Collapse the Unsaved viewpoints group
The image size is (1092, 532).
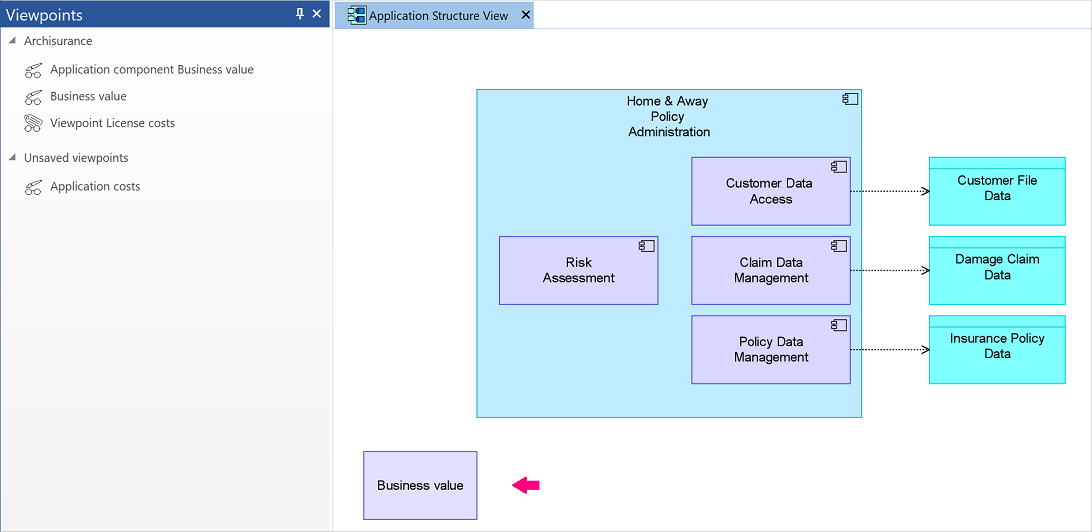pyautogui.click(x=12, y=158)
